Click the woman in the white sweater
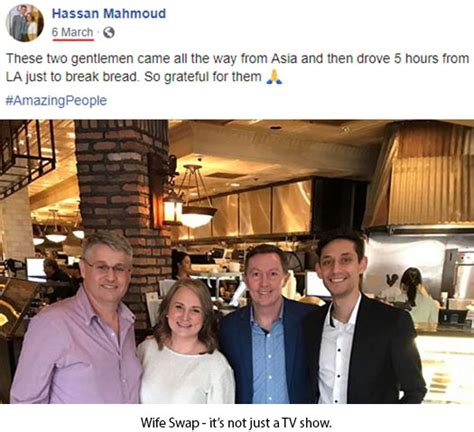474x432 pixels. 185,342
